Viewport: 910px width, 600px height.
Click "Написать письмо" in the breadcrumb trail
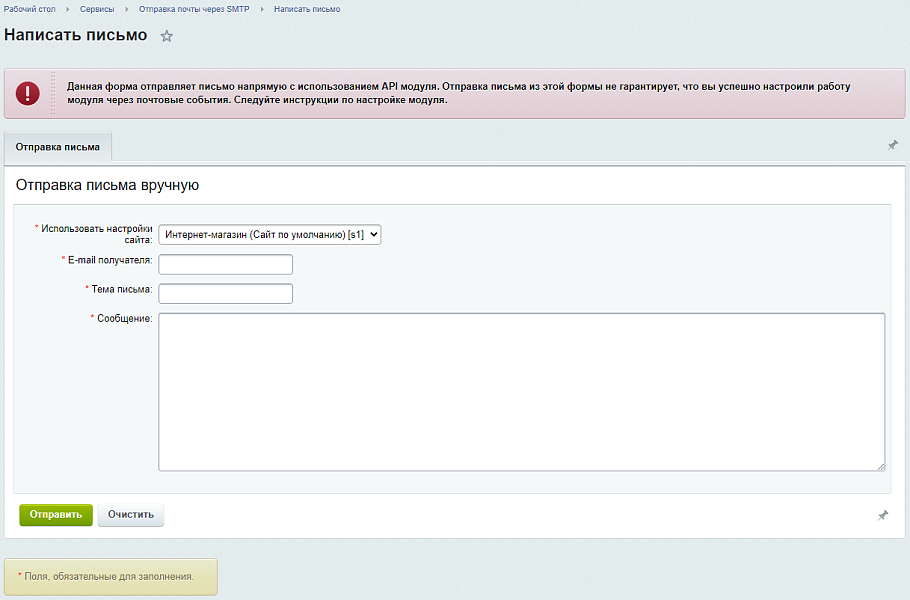pyautogui.click(x=309, y=8)
